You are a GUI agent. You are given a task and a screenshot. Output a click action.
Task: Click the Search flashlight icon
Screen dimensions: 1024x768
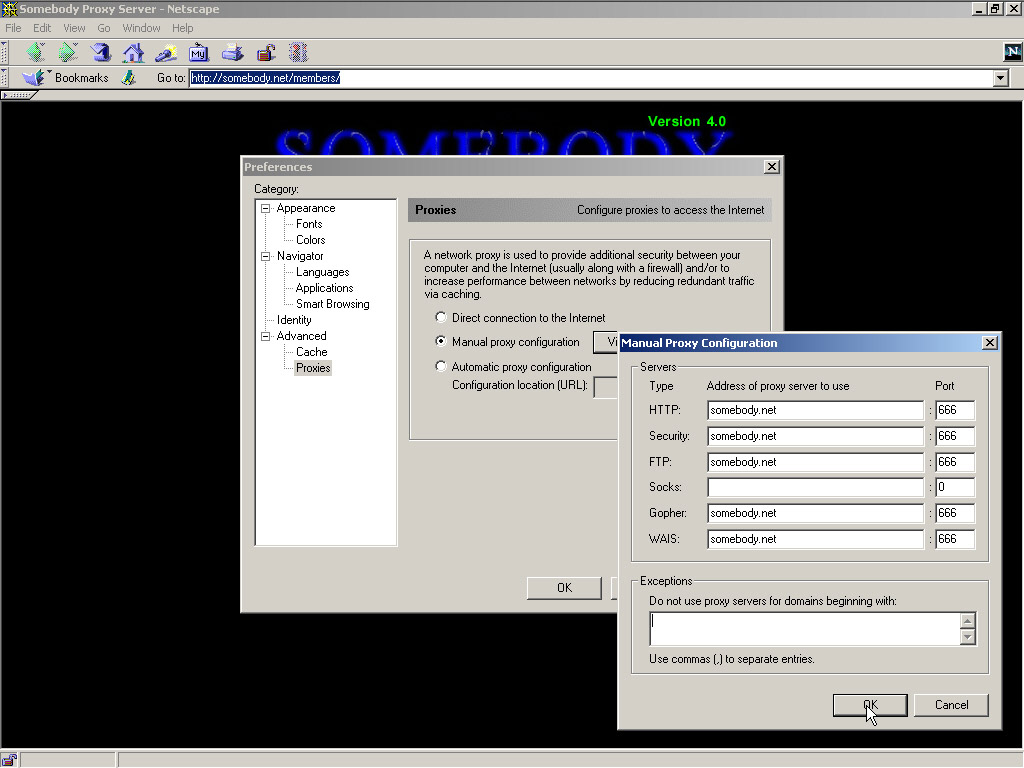click(166, 53)
